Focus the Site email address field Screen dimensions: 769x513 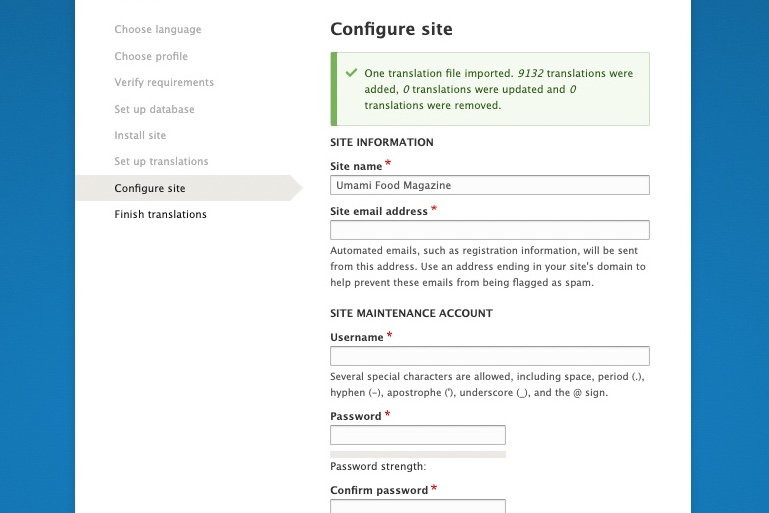tap(489, 230)
